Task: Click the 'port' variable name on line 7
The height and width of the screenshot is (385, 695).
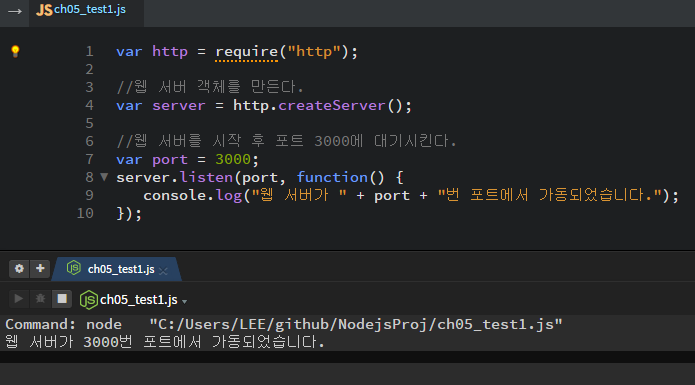Action: [170, 160]
